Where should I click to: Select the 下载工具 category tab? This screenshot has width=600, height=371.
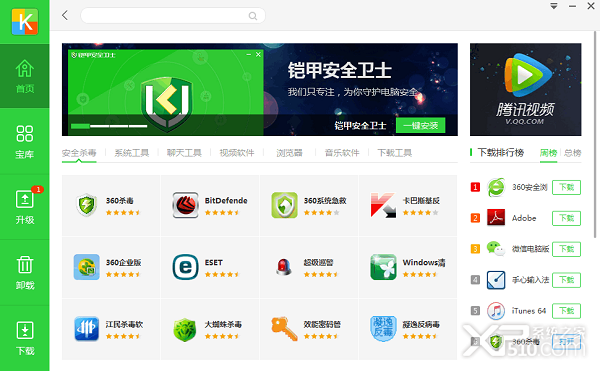tap(395, 153)
